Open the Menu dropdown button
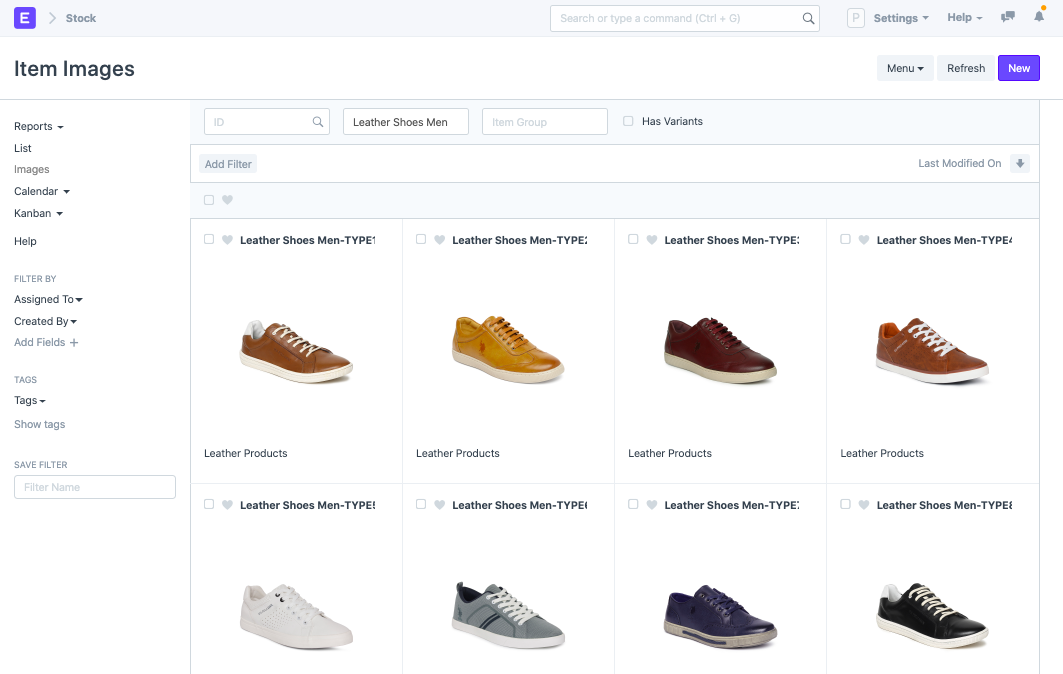 (904, 68)
